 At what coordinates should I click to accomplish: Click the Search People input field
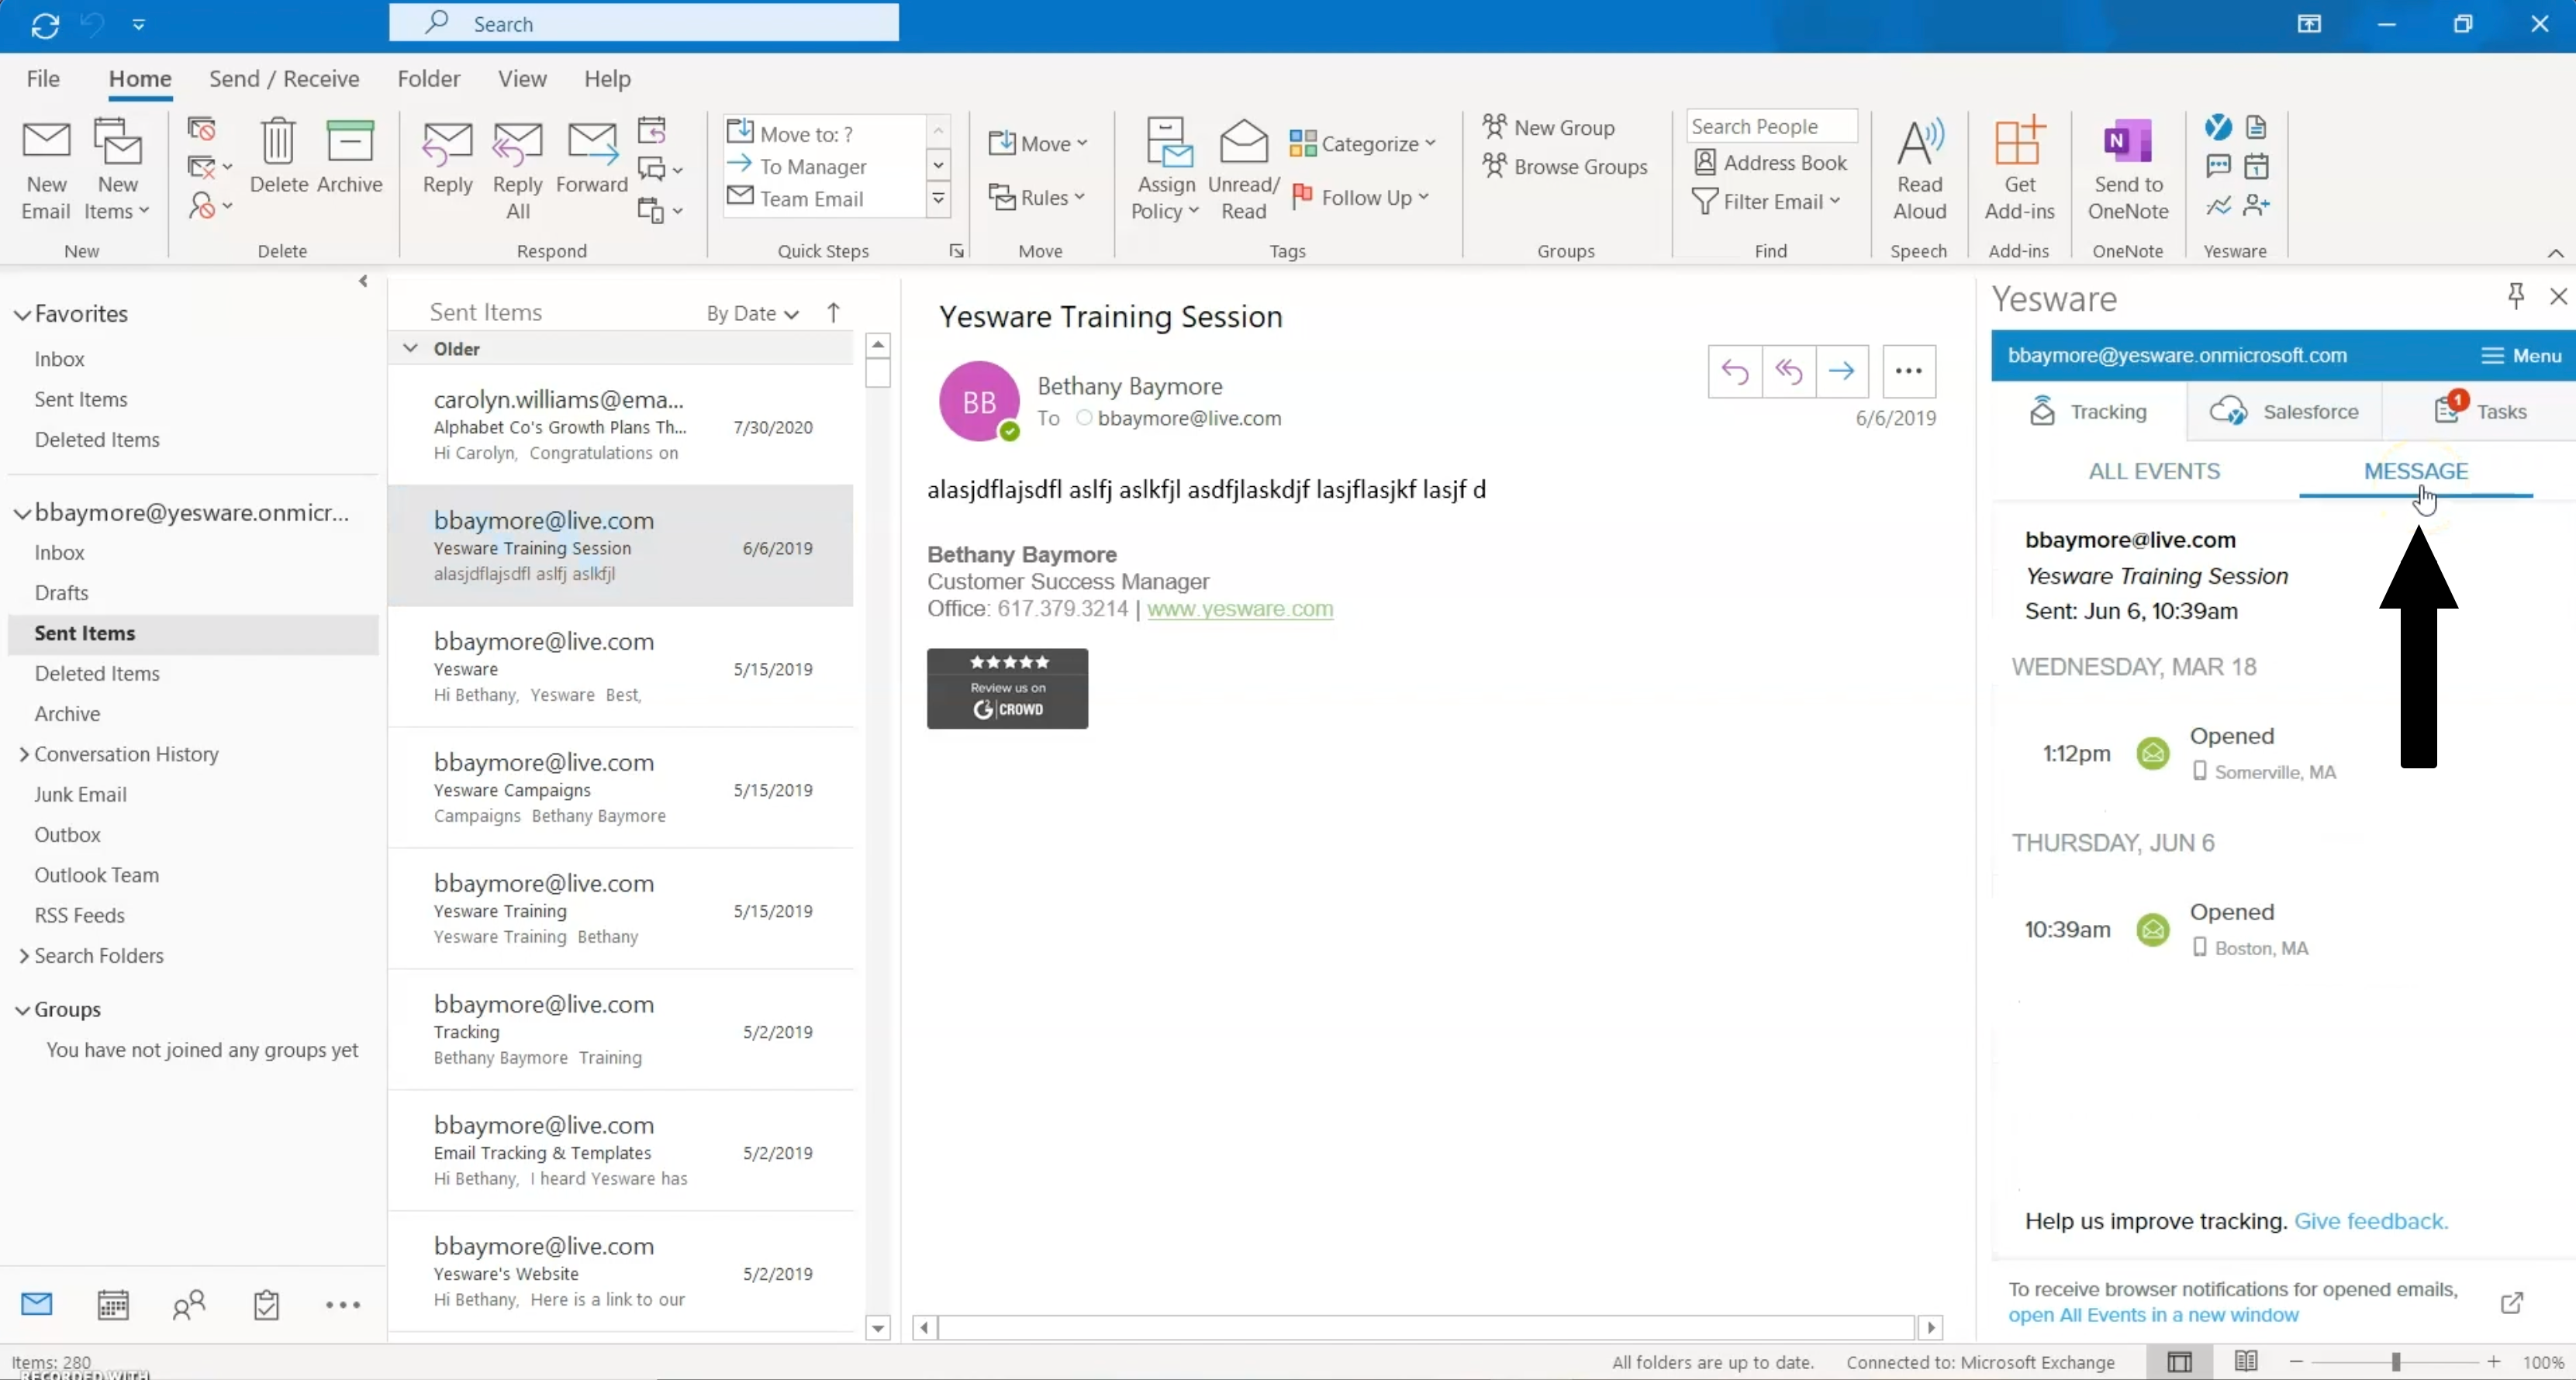point(1770,127)
